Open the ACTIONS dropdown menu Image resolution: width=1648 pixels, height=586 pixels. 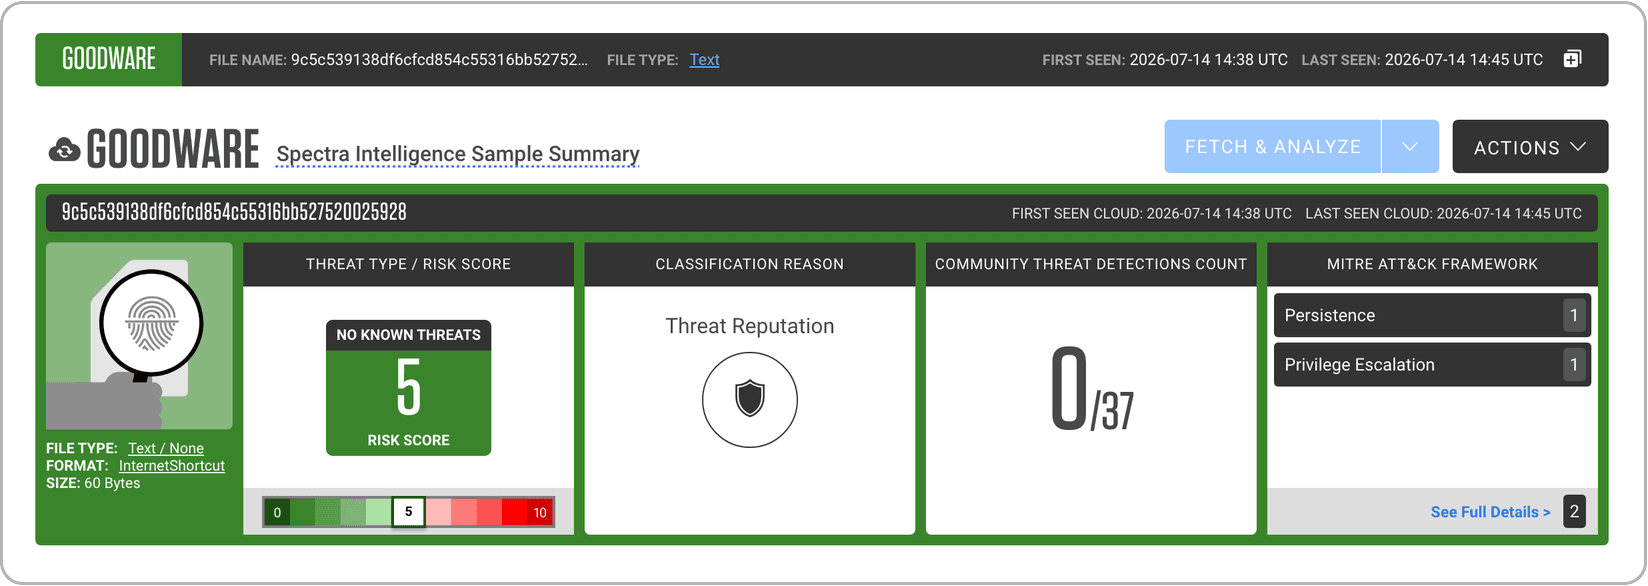pos(1530,147)
